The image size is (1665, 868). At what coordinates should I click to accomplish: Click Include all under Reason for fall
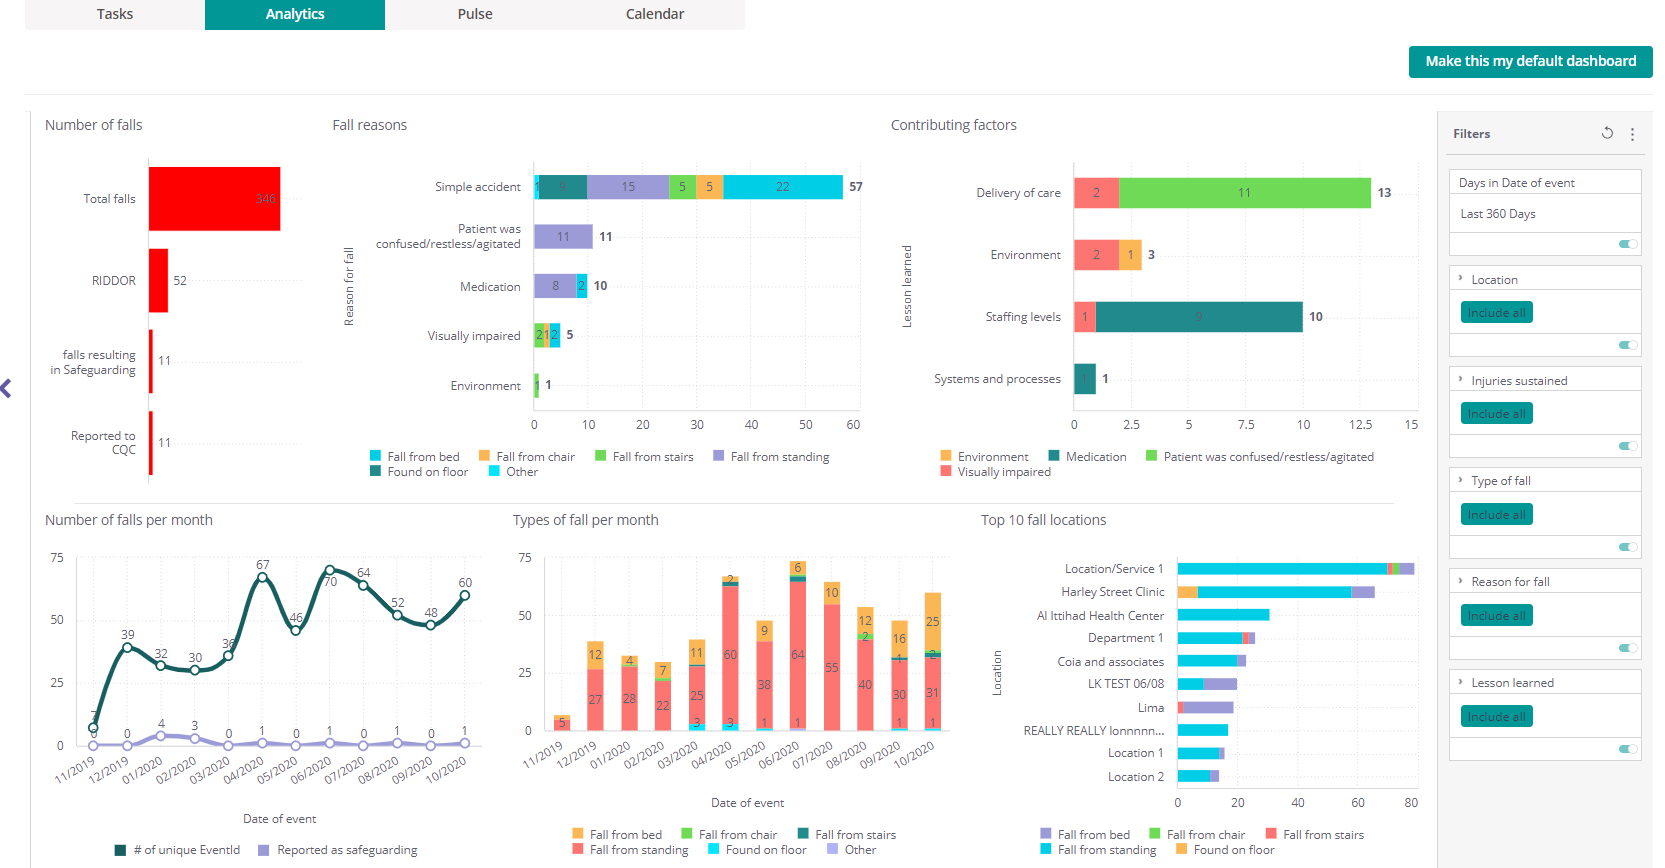coord(1497,616)
